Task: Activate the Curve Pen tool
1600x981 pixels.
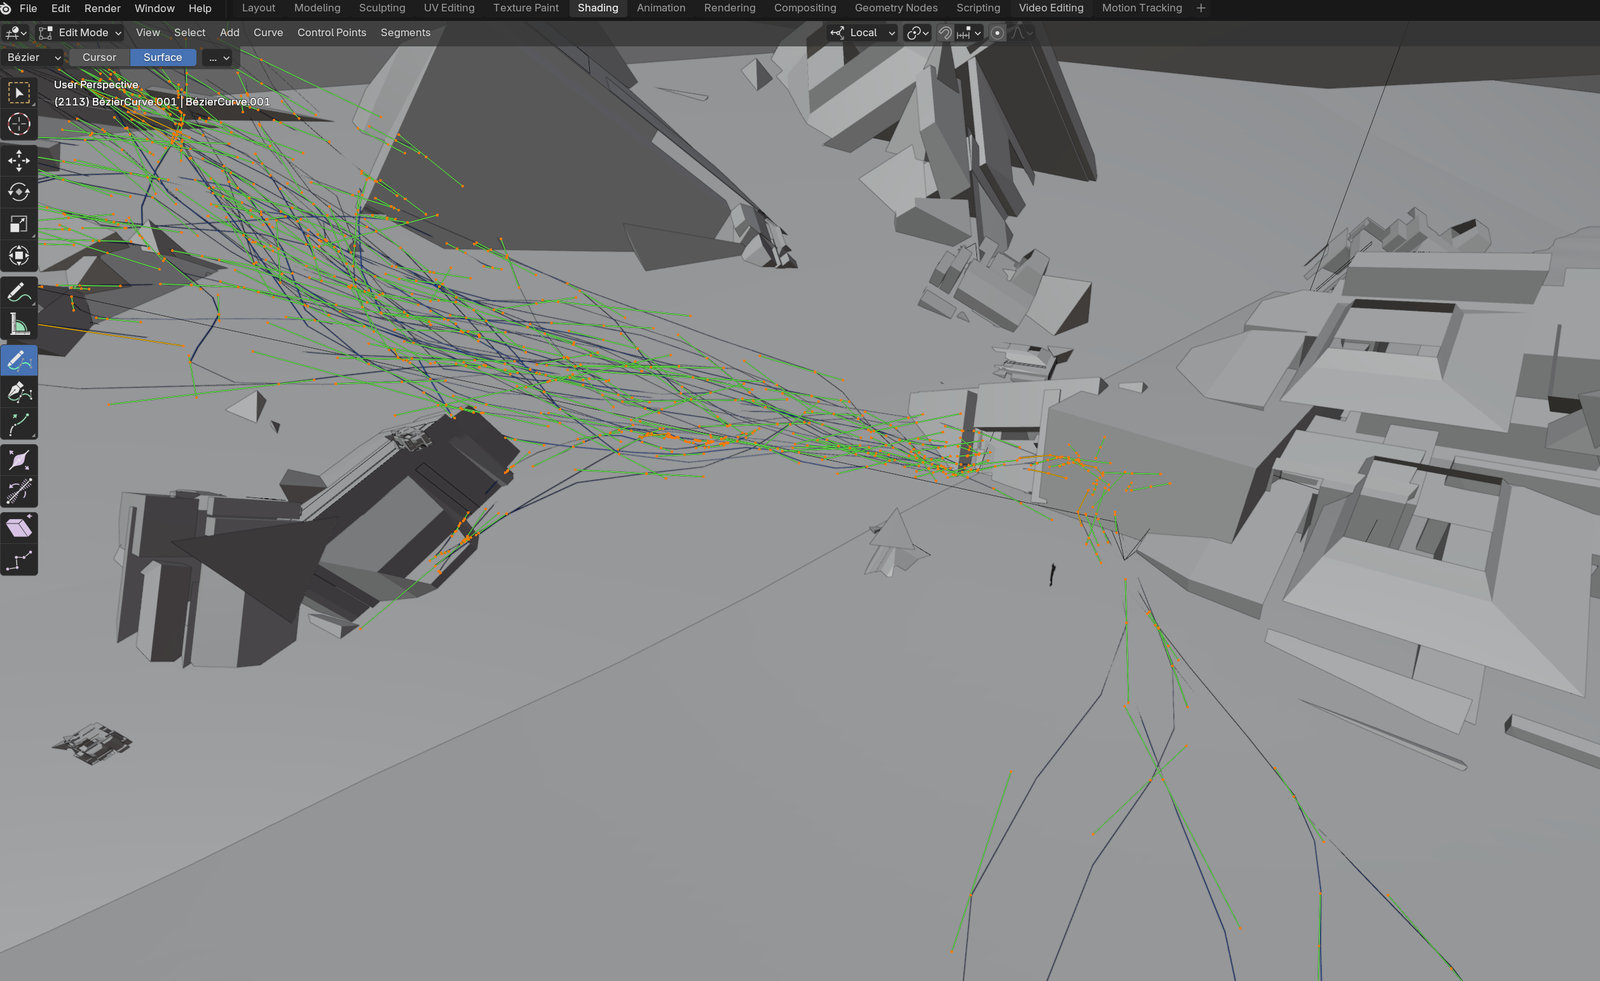Action: (19, 392)
